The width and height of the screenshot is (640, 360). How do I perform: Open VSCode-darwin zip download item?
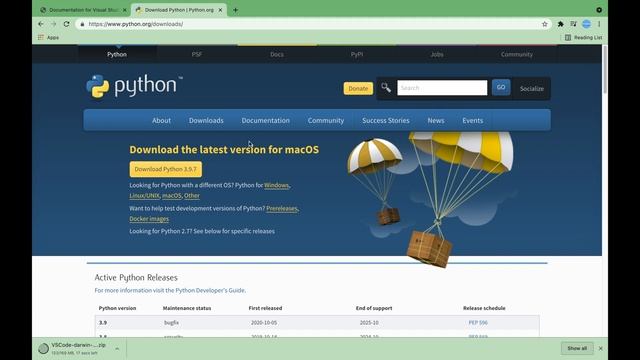(78, 348)
